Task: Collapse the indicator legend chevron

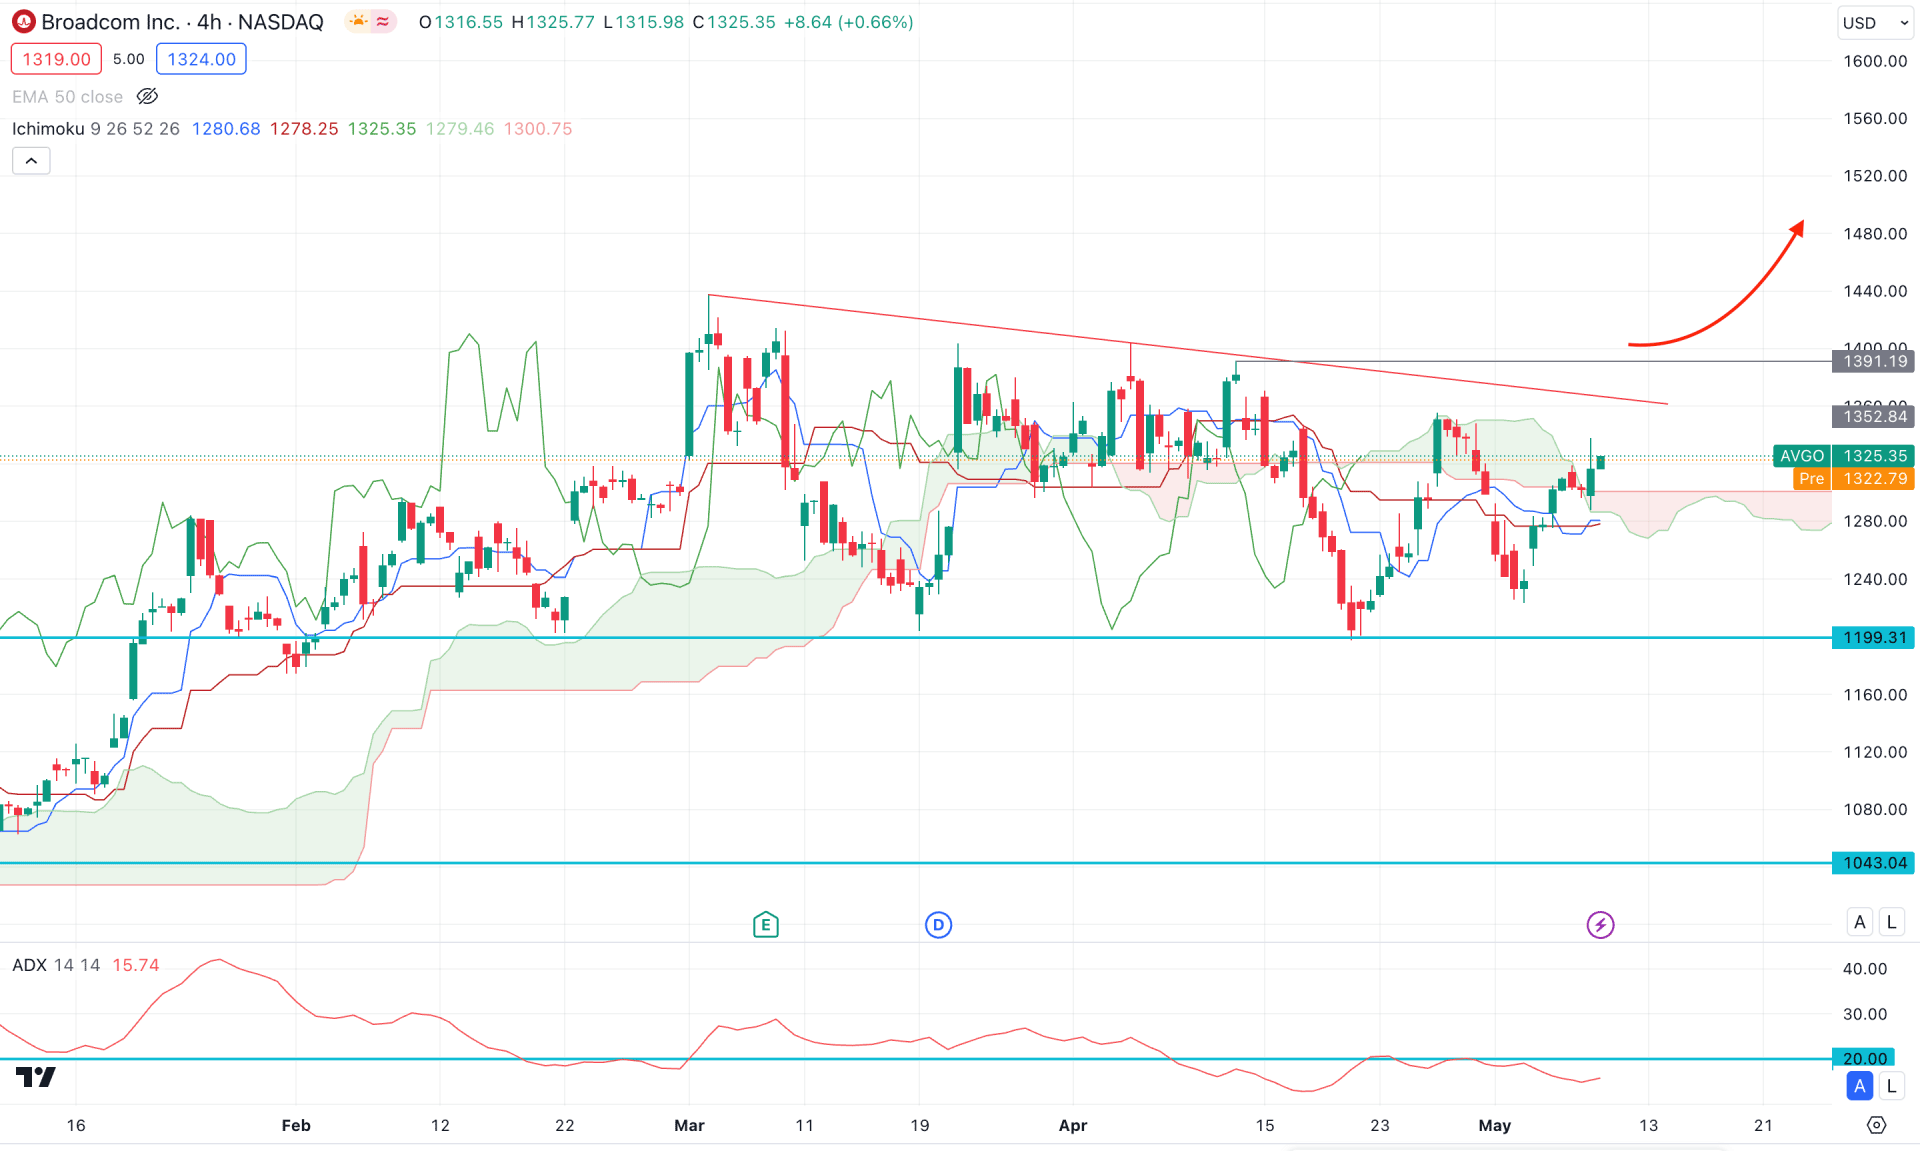Action: tap(31, 161)
